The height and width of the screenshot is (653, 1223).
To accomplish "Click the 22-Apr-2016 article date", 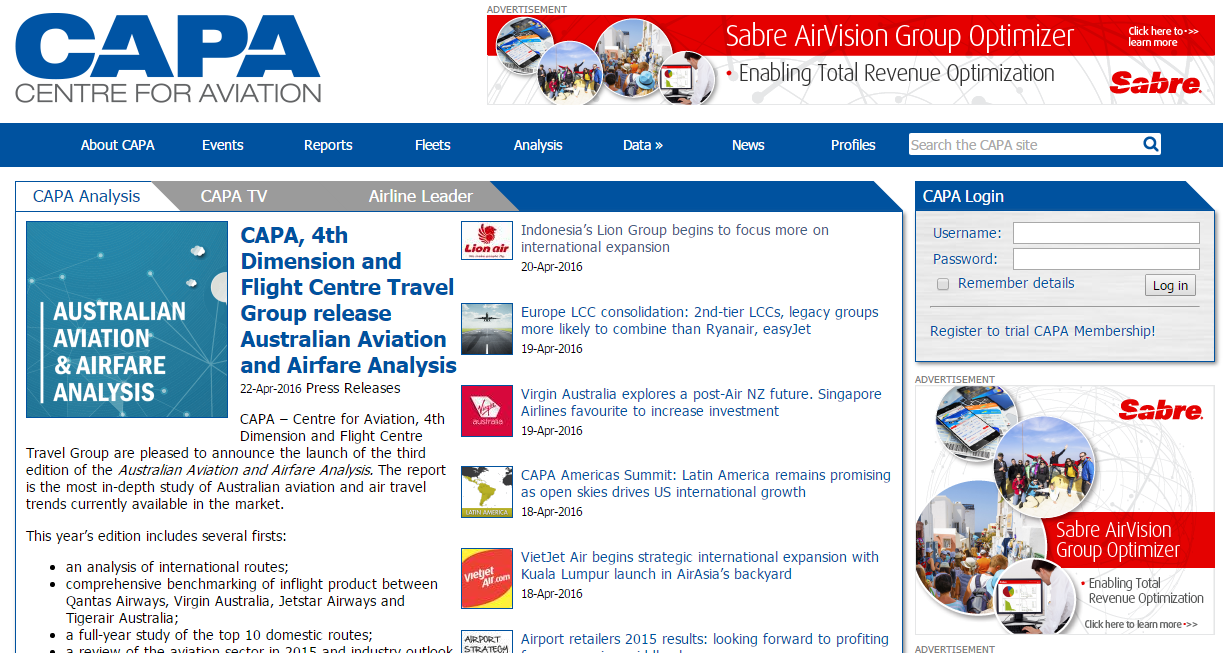I will (x=271, y=389).
